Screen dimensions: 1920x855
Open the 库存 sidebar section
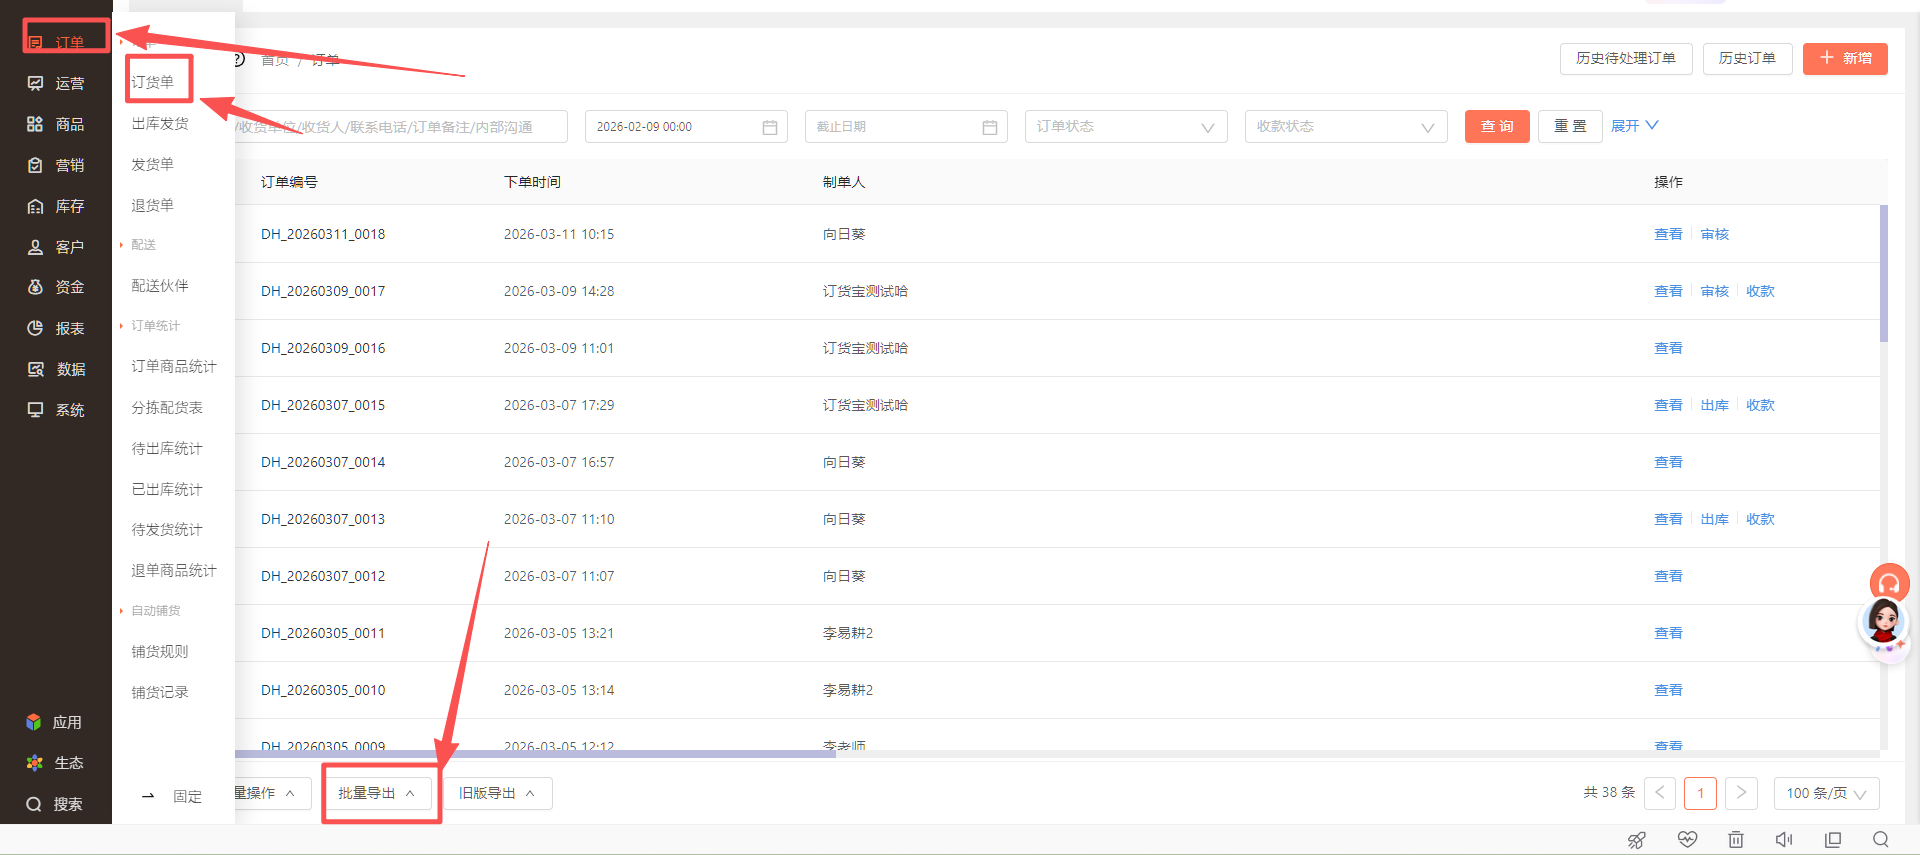click(56, 206)
